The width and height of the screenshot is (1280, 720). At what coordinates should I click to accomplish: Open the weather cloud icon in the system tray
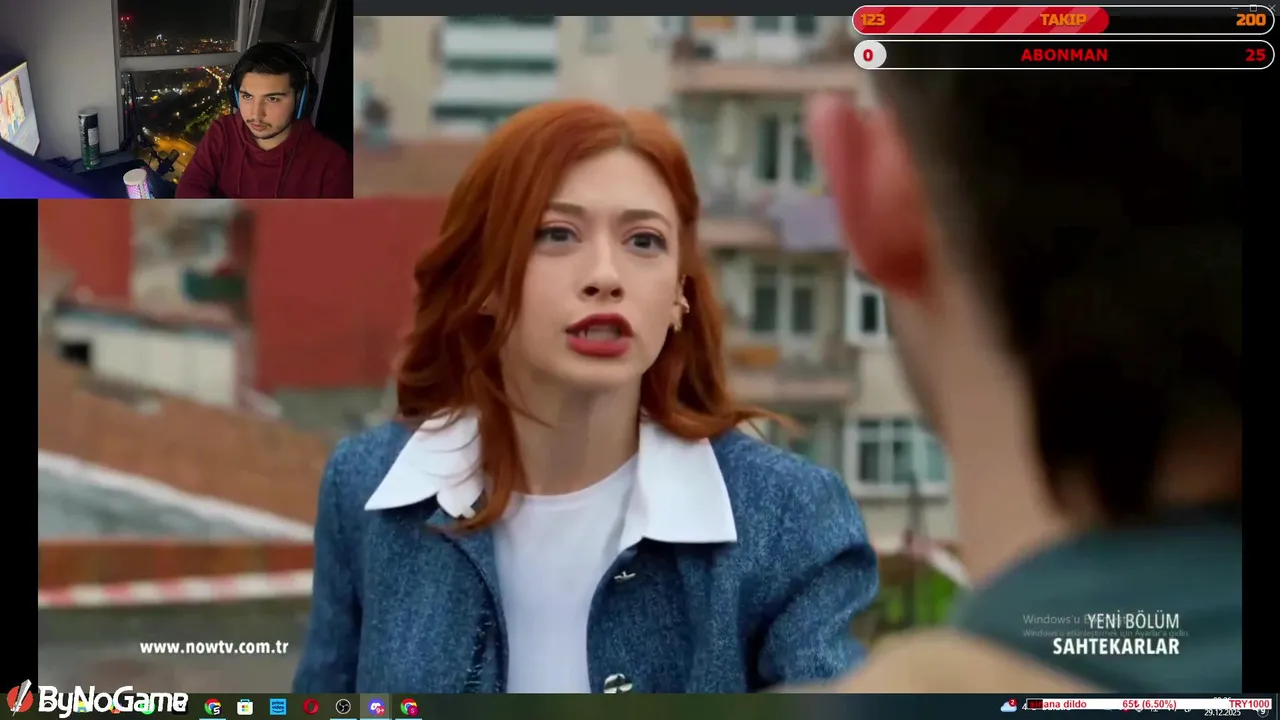pos(1008,706)
